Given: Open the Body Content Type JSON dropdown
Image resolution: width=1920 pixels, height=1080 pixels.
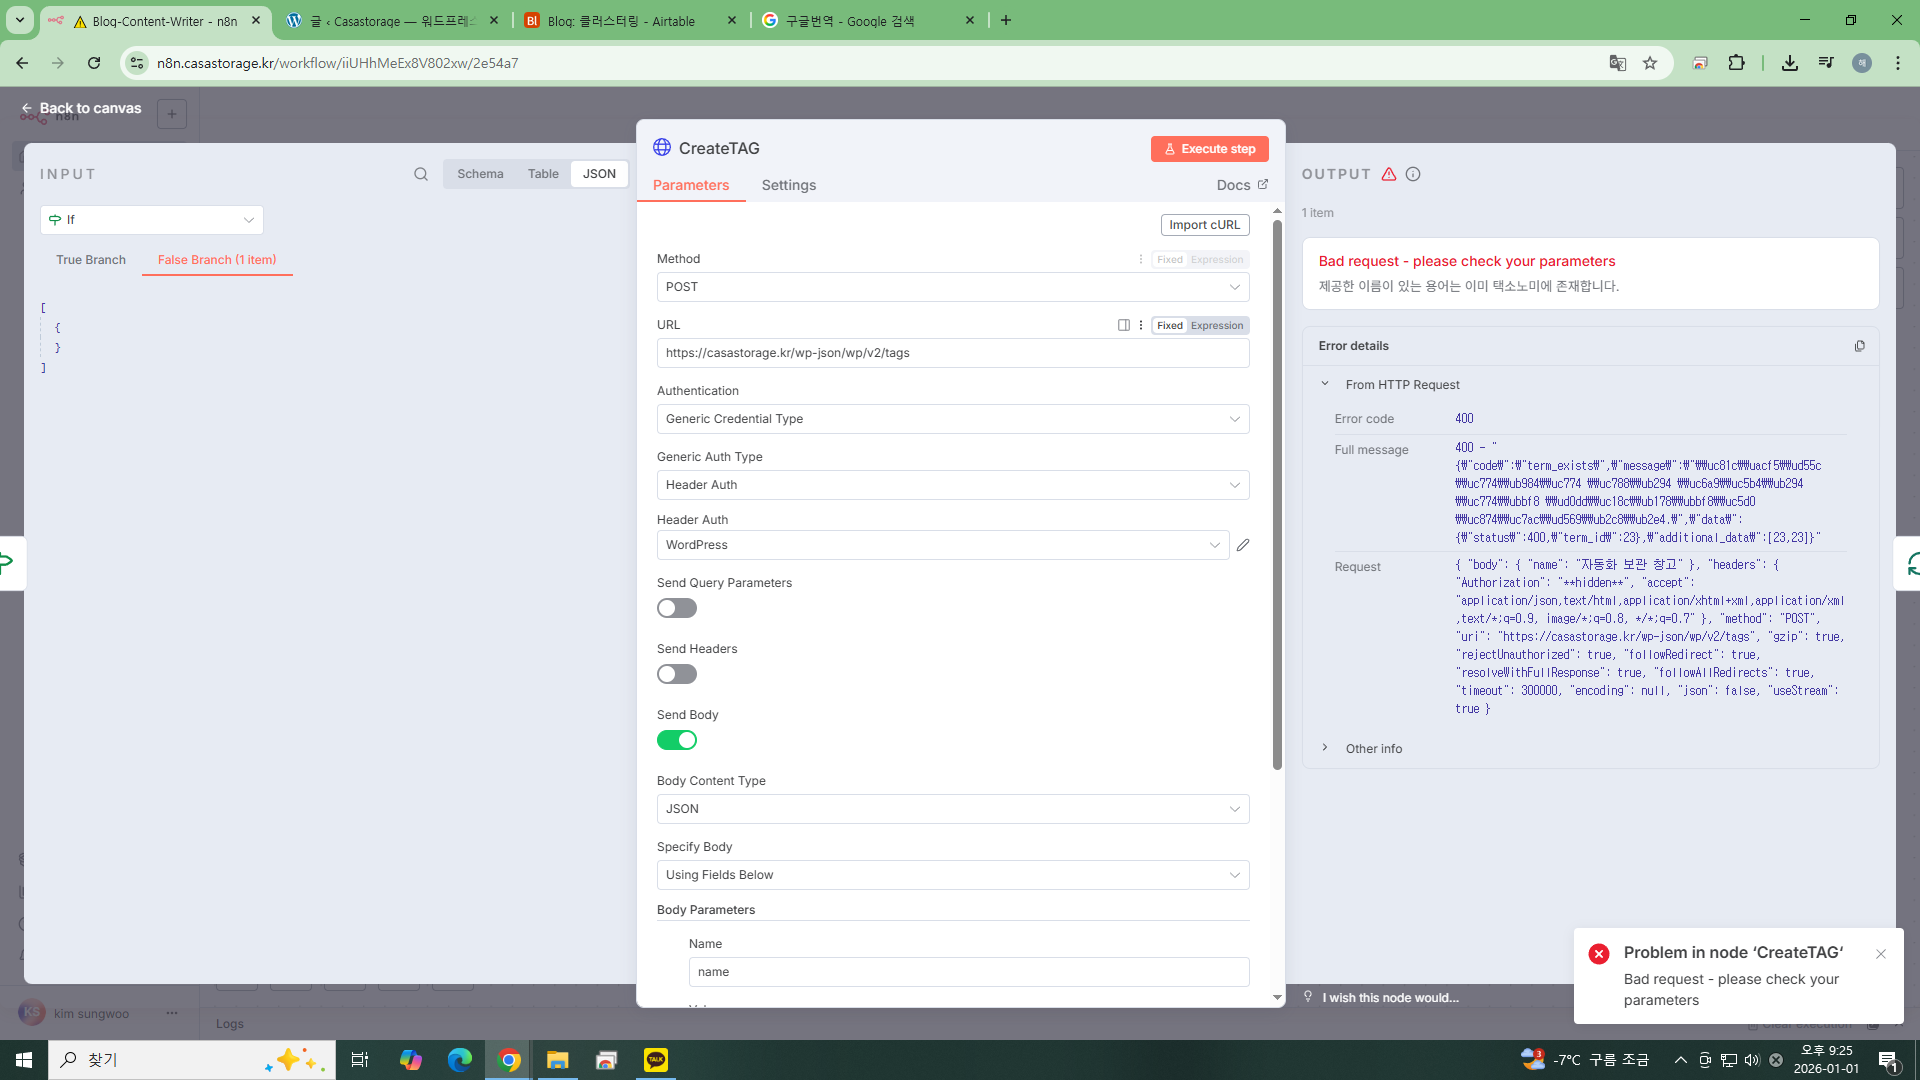Looking at the screenshot, I should (x=952, y=809).
